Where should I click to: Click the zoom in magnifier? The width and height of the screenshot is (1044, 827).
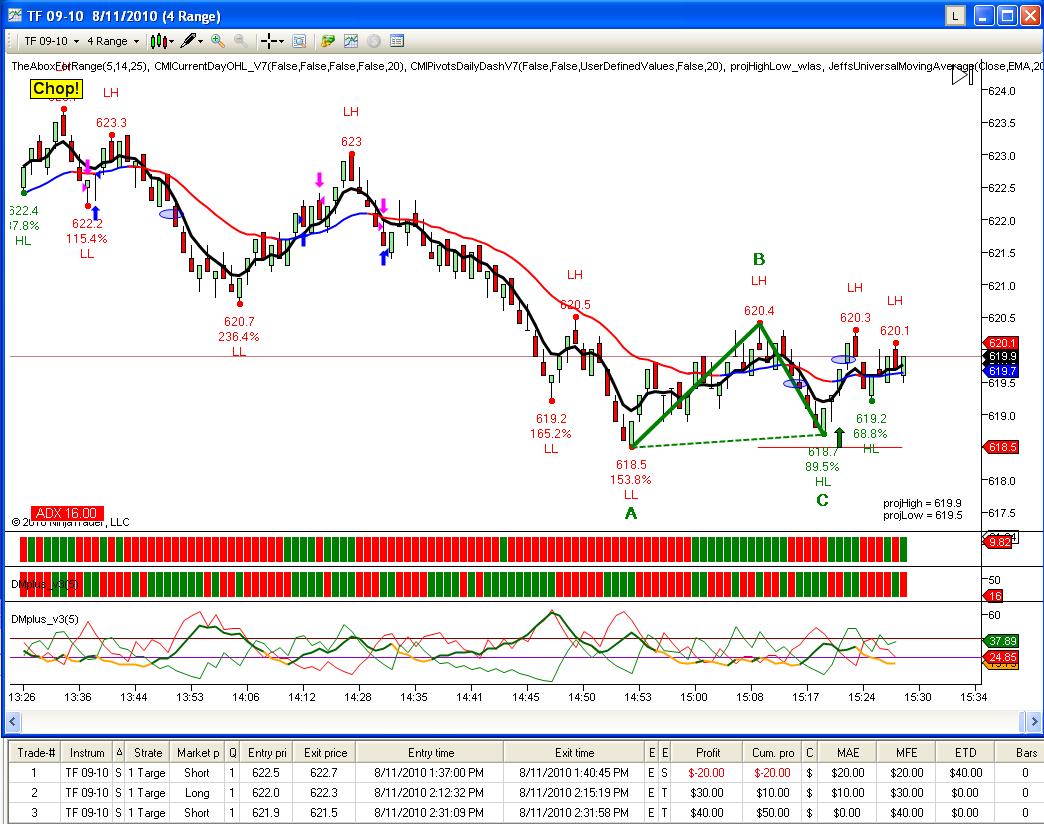pyautogui.click(x=218, y=41)
